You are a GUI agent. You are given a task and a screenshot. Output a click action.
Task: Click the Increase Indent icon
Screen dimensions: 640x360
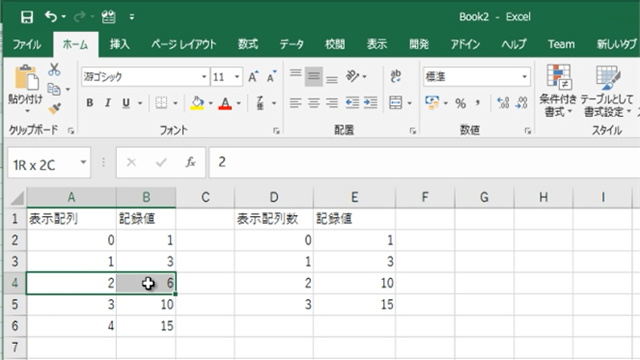click(x=370, y=103)
